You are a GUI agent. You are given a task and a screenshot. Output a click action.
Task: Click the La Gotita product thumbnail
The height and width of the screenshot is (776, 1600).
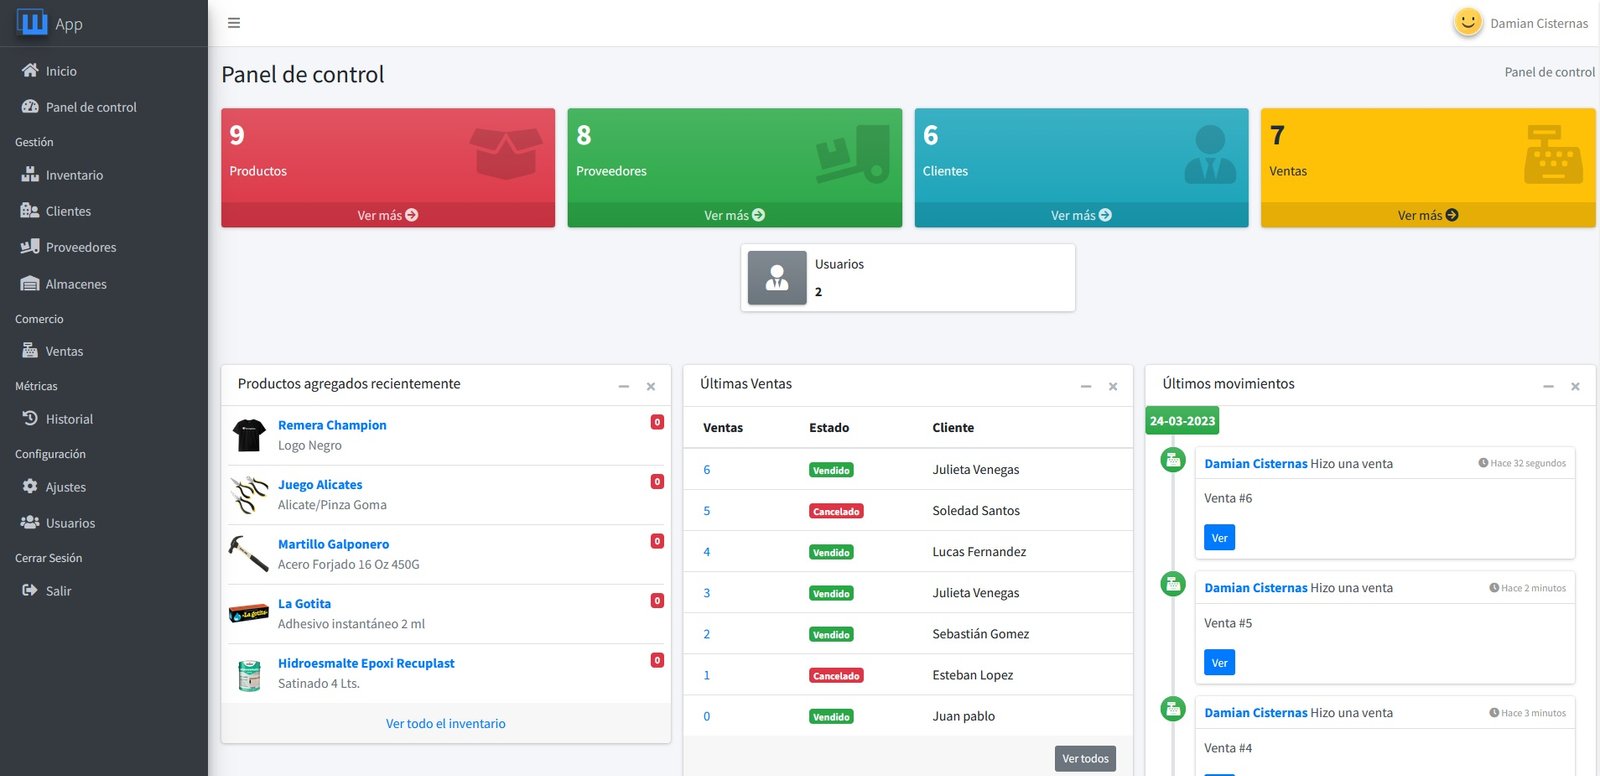249,613
